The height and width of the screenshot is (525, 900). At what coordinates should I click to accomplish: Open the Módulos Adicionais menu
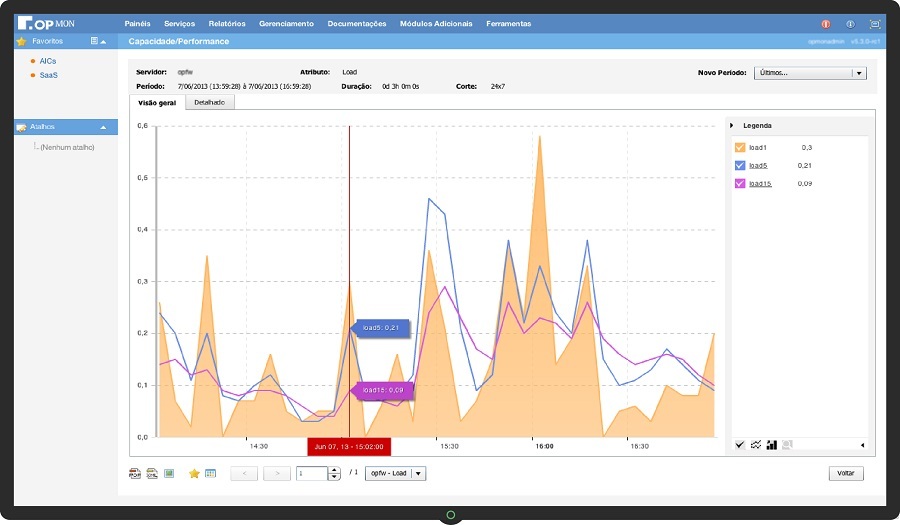tap(436, 24)
